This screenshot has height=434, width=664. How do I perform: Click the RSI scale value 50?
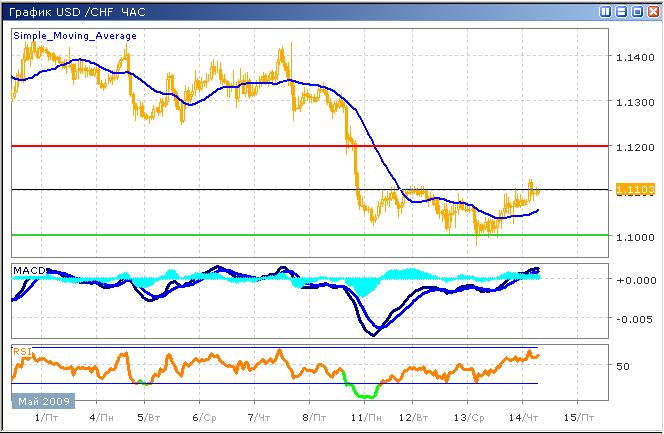click(x=622, y=366)
